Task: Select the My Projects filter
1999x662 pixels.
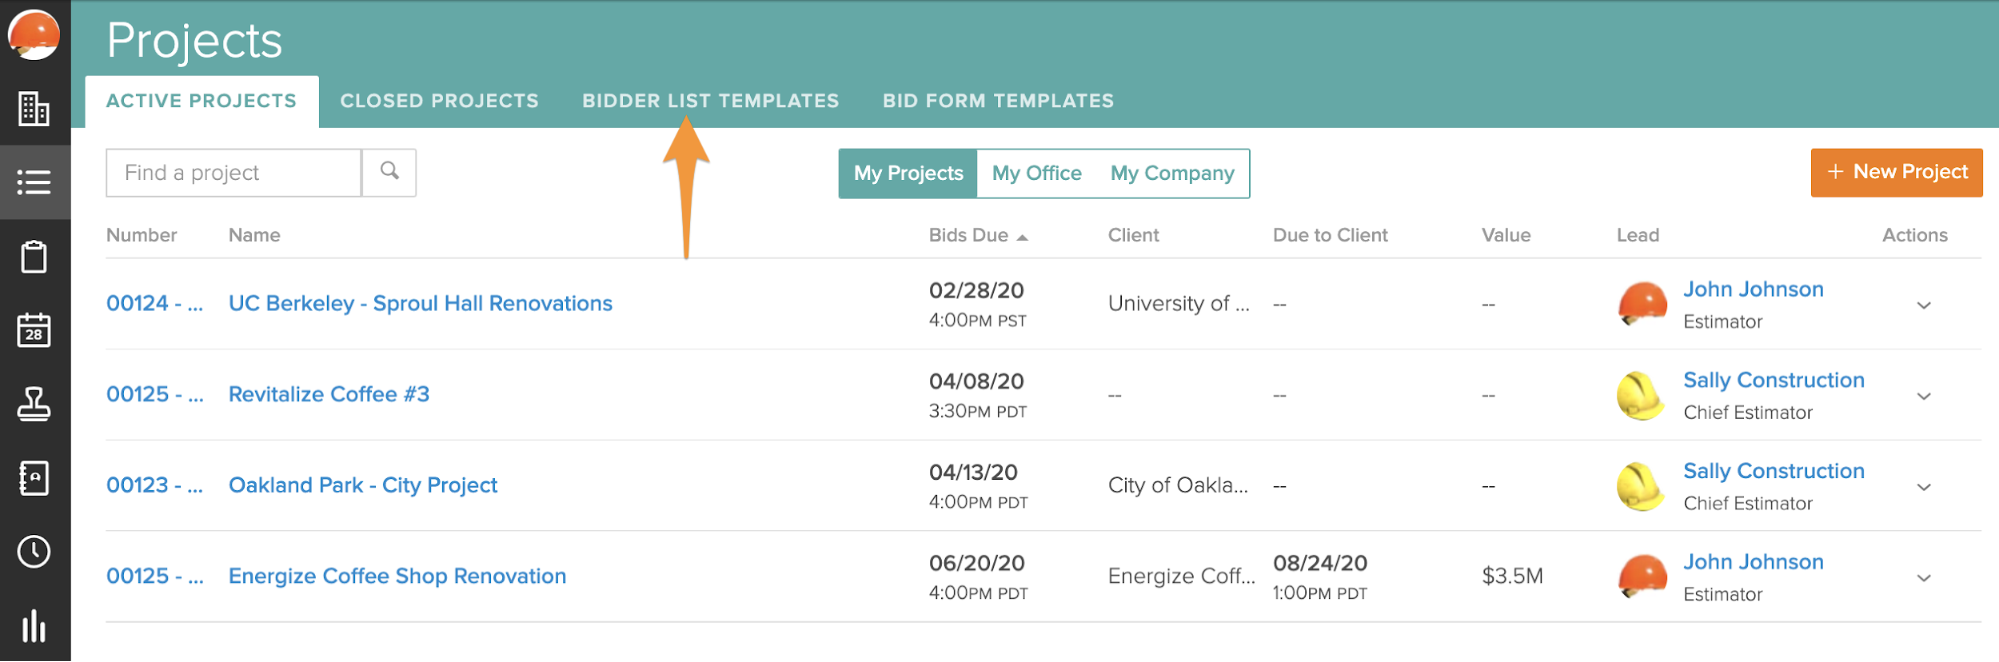Action: click(908, 173)
